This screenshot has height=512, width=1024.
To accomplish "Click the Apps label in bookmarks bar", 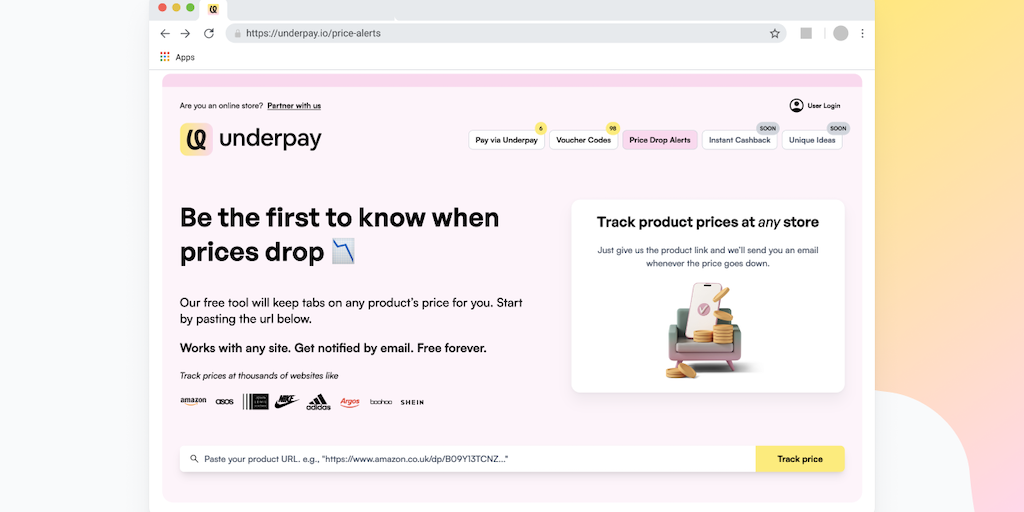I will pos(185,57).
